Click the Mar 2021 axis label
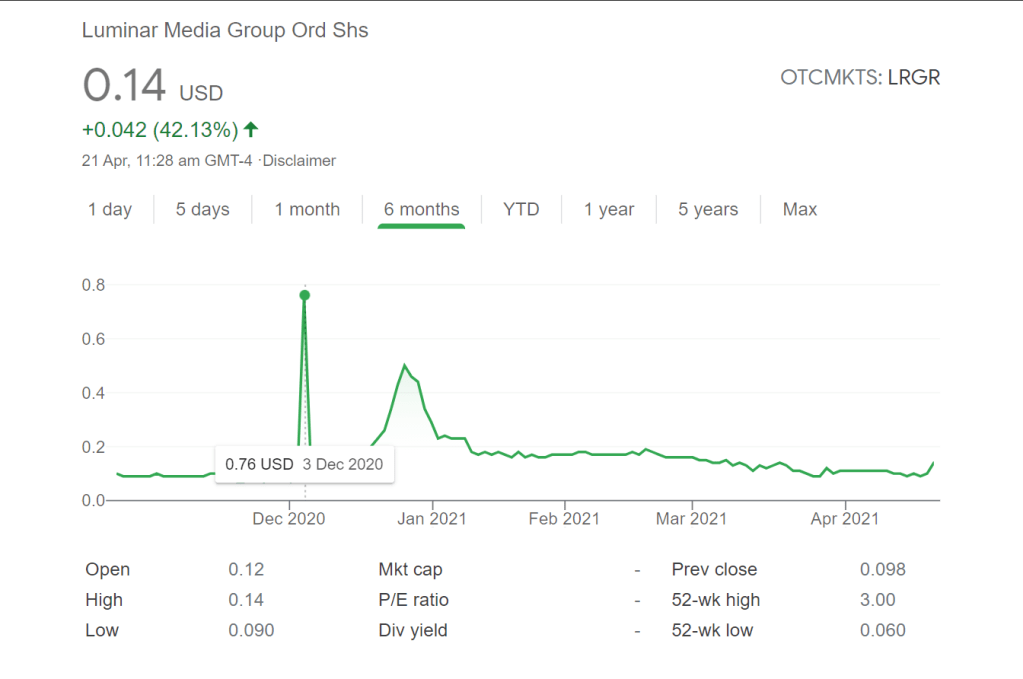Viewport: 1023px width, 679px height. (691, 518)
